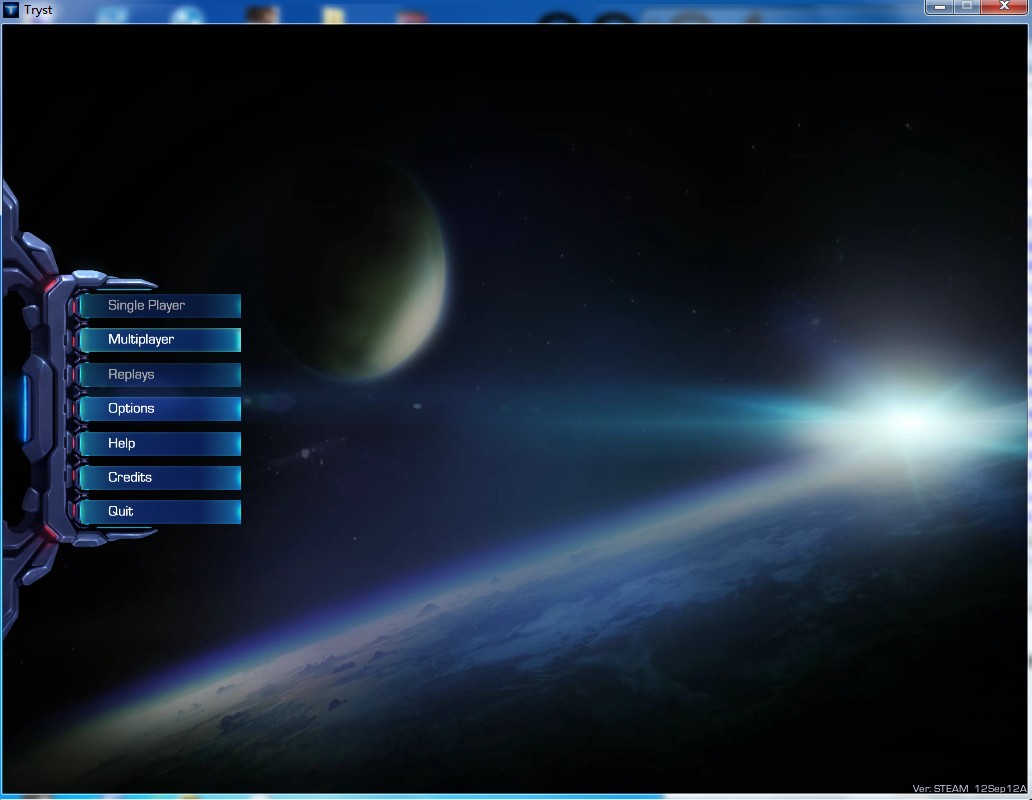Select the Multiplayer menu button
The height and width of the screenshot is (800, 1032).
(x=160, y=340)
